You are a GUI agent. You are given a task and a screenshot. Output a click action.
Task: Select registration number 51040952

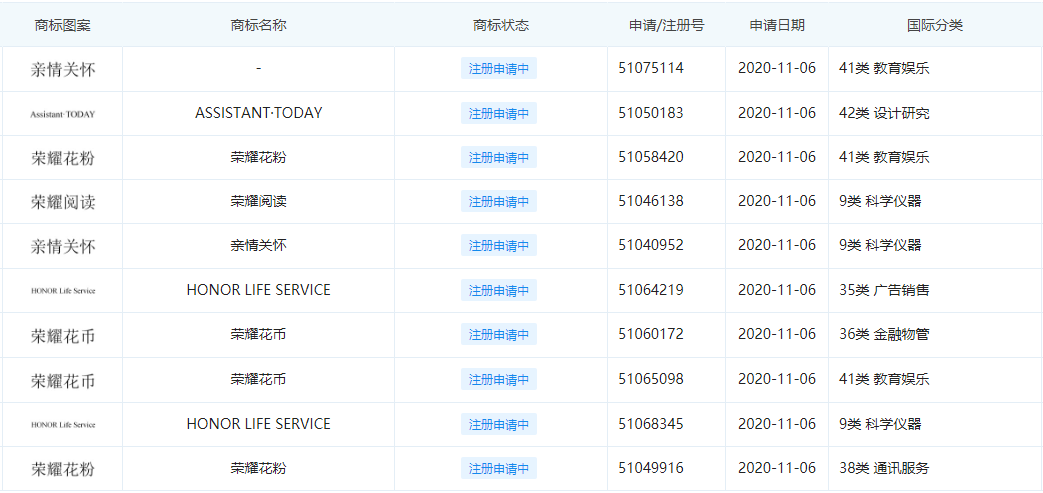pos(651,245)
